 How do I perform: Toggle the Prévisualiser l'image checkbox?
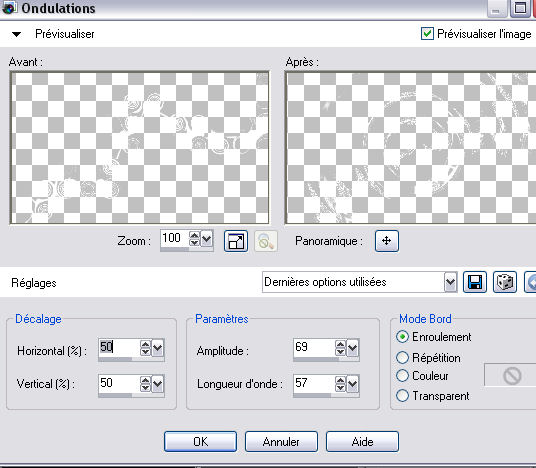click(x=427, y=34)
